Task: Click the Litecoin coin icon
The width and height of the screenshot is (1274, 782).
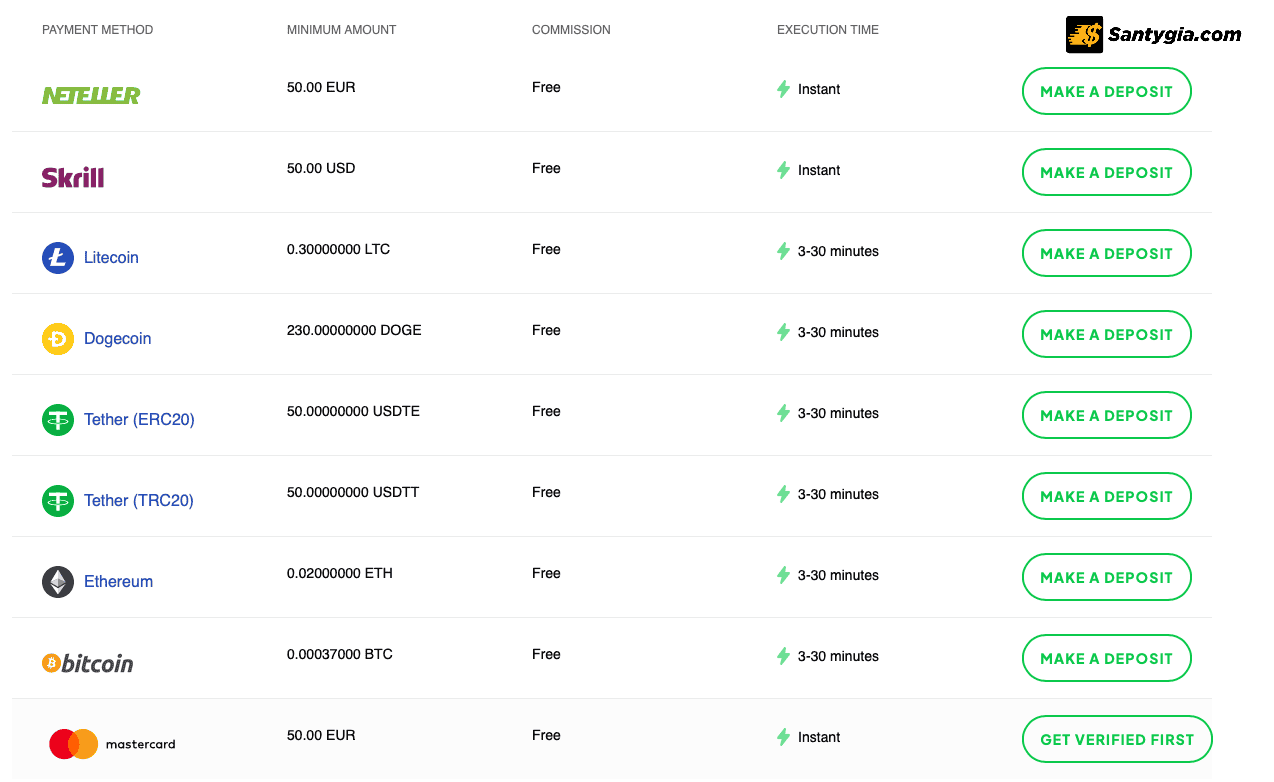Action: [x=58, y=257]
